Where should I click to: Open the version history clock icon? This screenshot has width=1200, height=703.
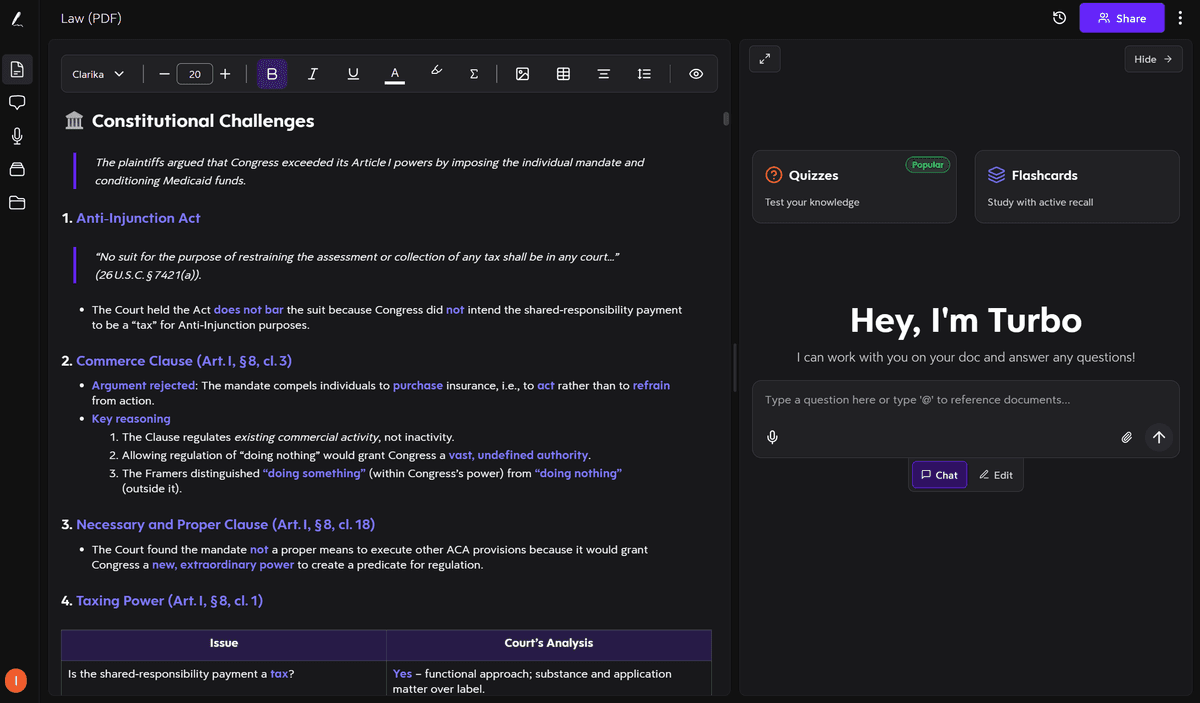(x=1059, y=18)
